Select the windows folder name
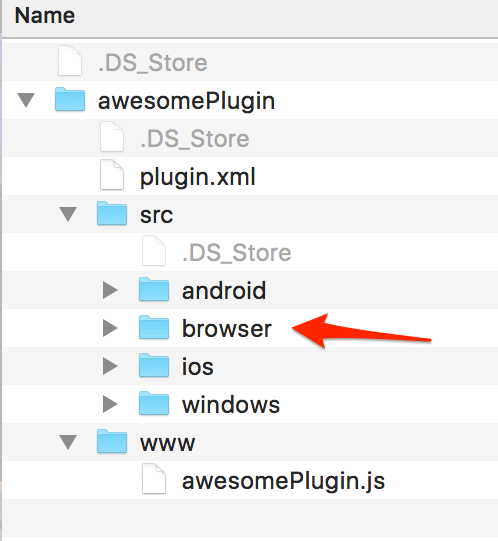The width and height of the screenshot is (498, 541). 231,404
